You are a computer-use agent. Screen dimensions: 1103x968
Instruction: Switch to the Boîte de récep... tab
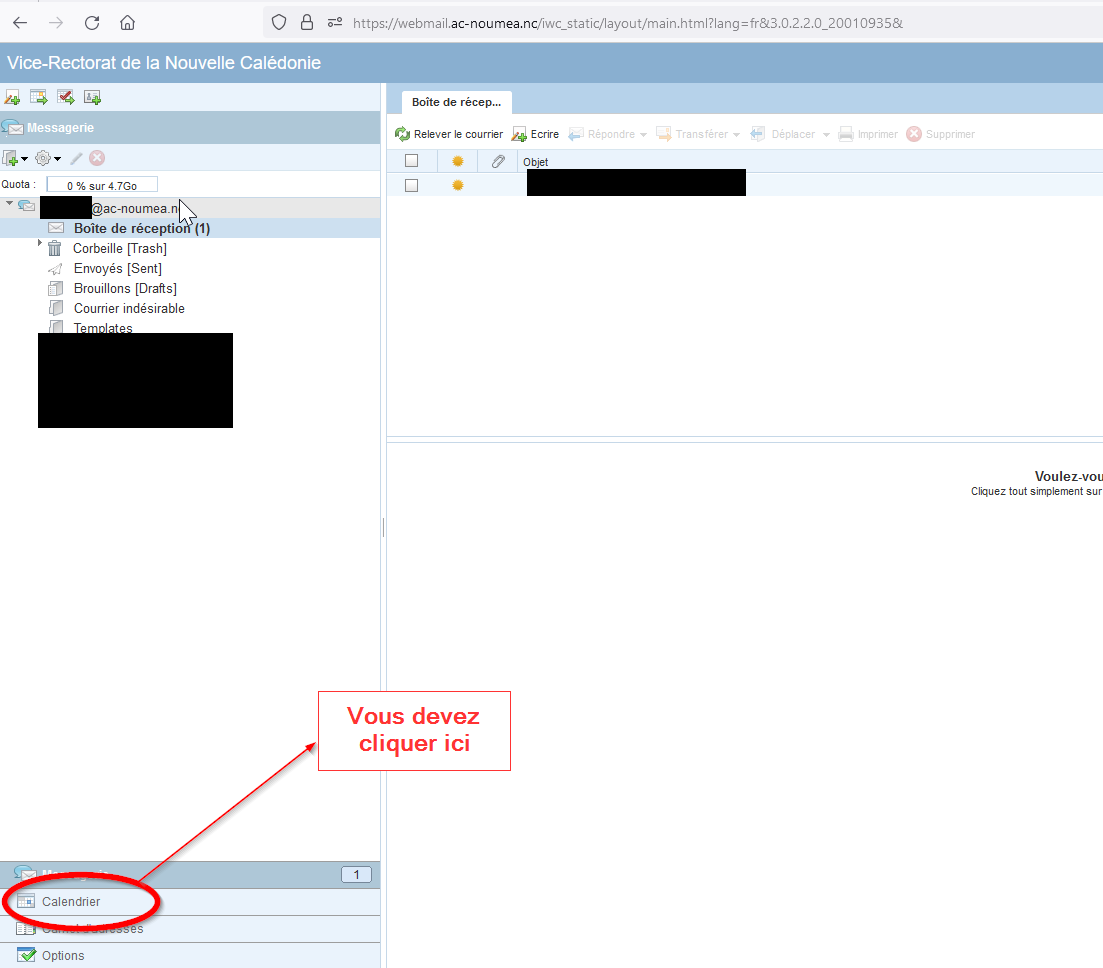pos(456,102)
